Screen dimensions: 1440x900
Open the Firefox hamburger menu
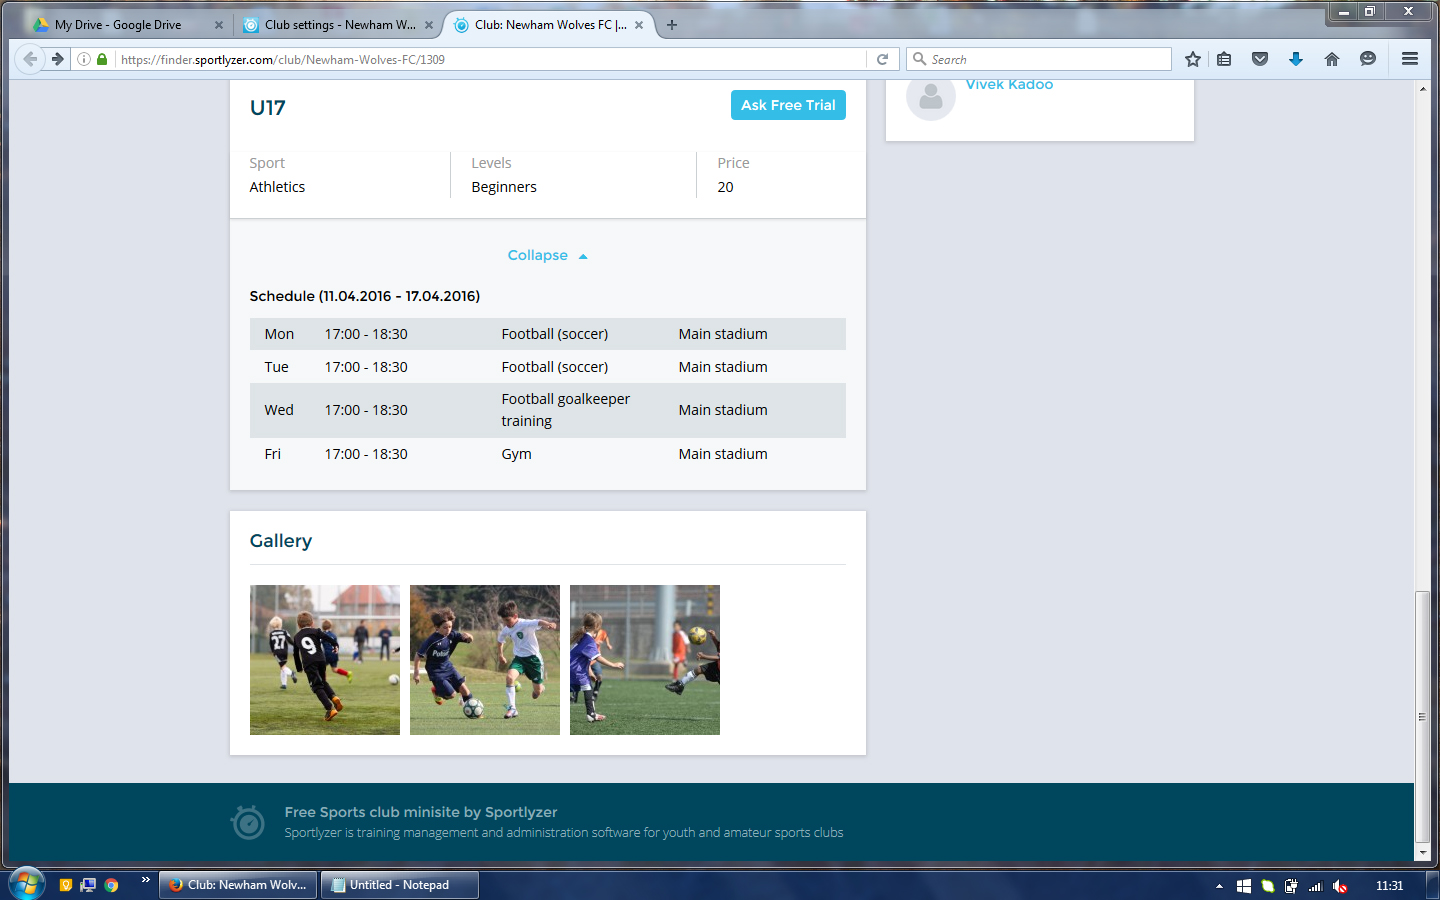point(1410,59)
